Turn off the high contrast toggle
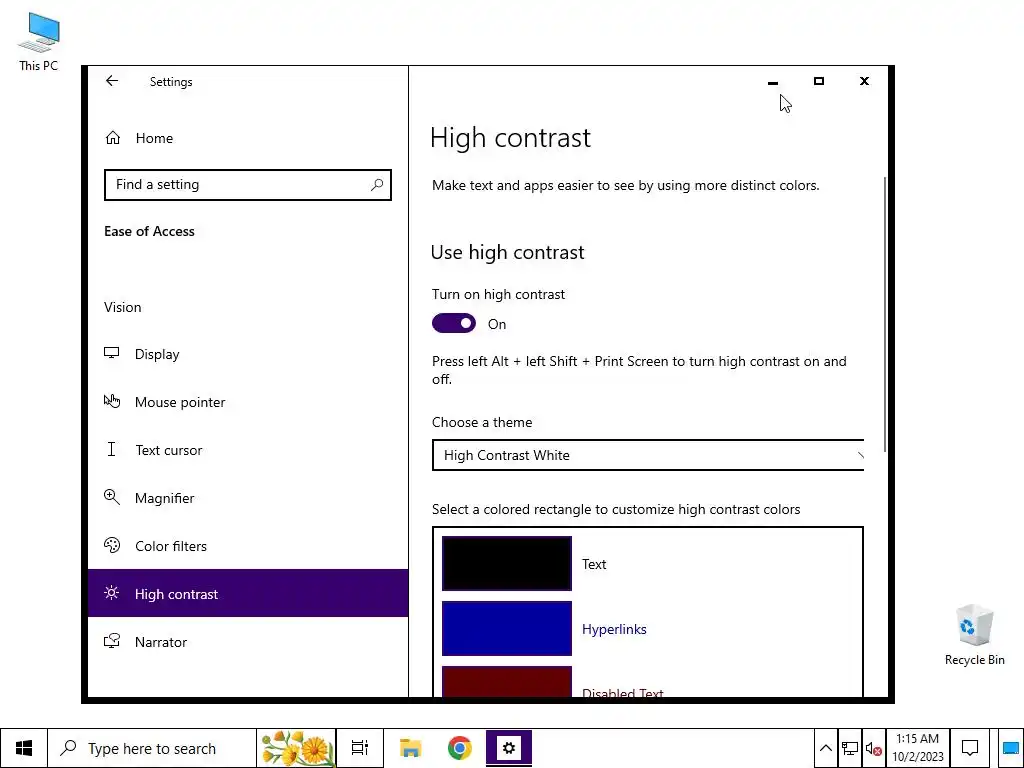Viewport: 1024px width, 768px height. click(454, 323)
